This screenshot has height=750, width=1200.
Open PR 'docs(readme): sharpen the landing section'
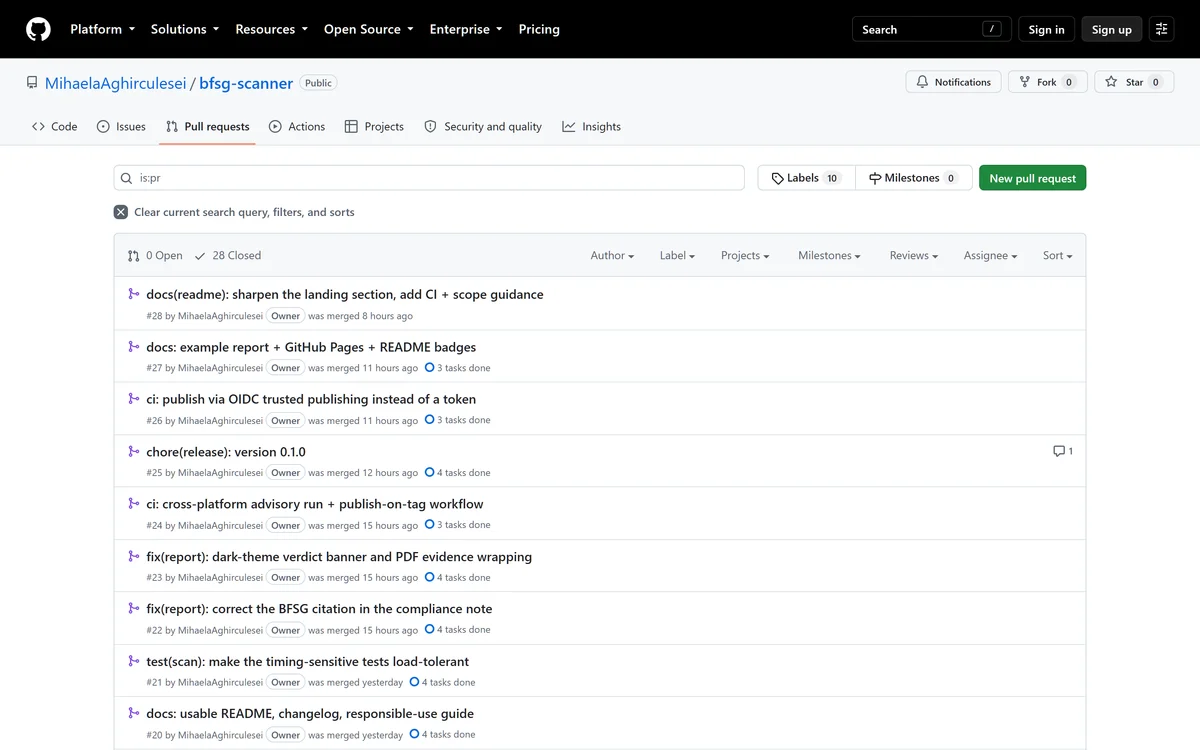click(x=345, y=294)
